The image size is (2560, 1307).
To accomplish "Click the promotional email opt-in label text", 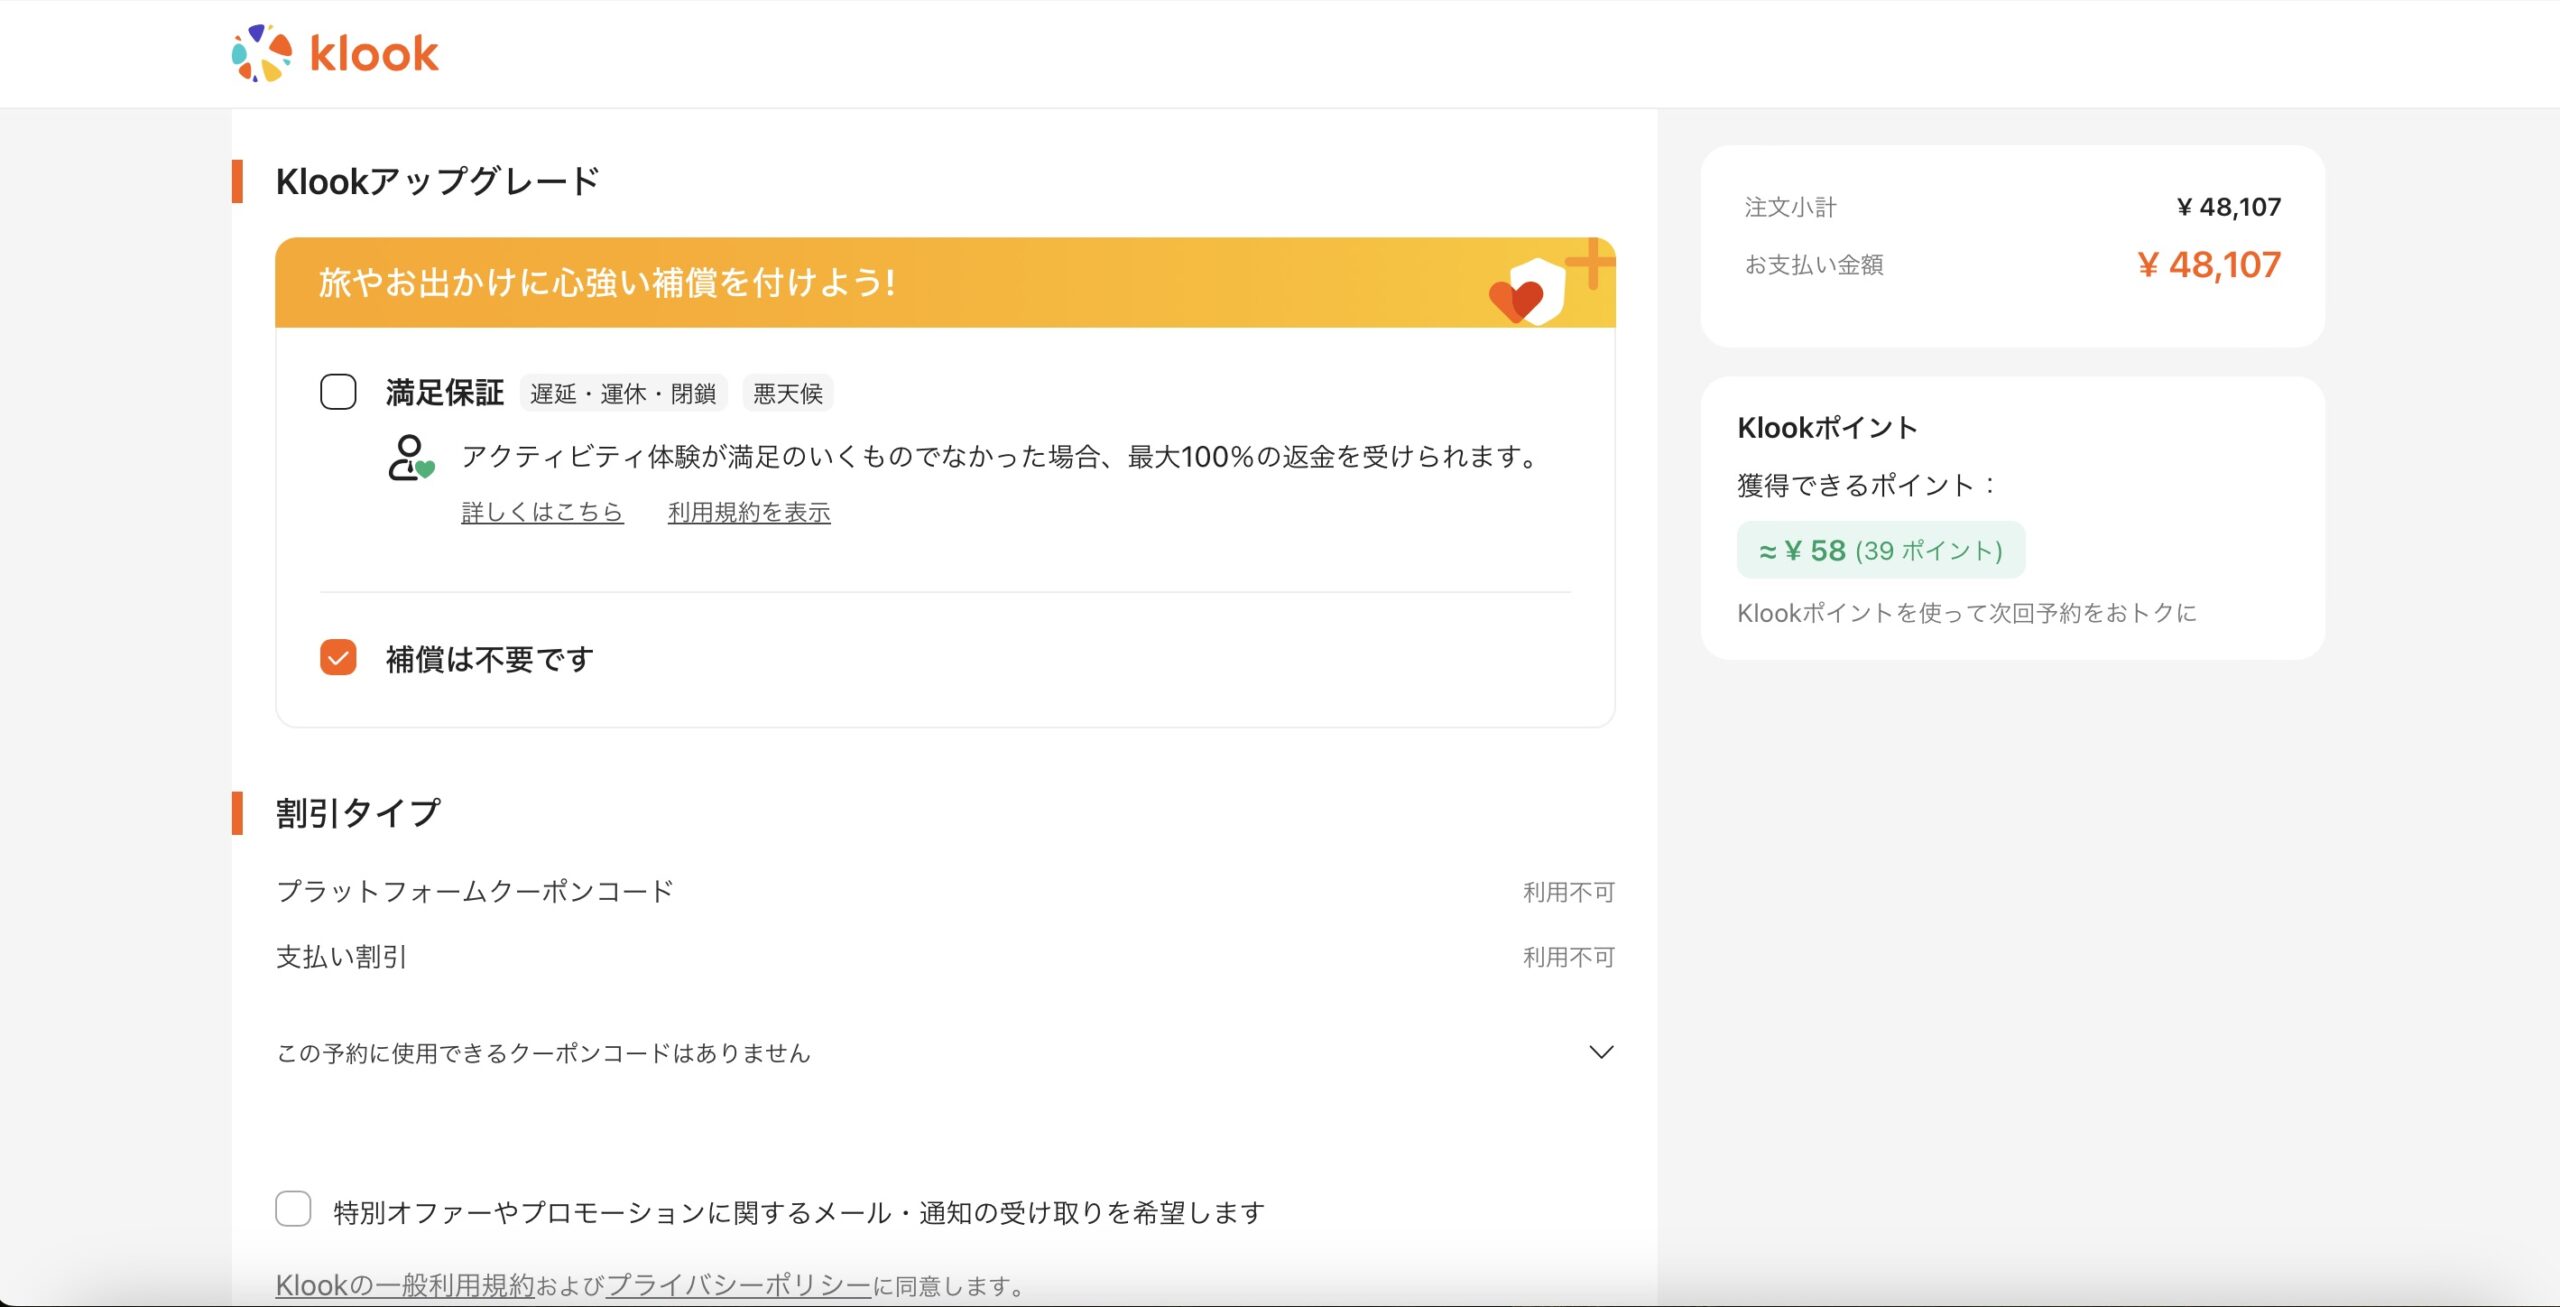I will click(799, 1213).
